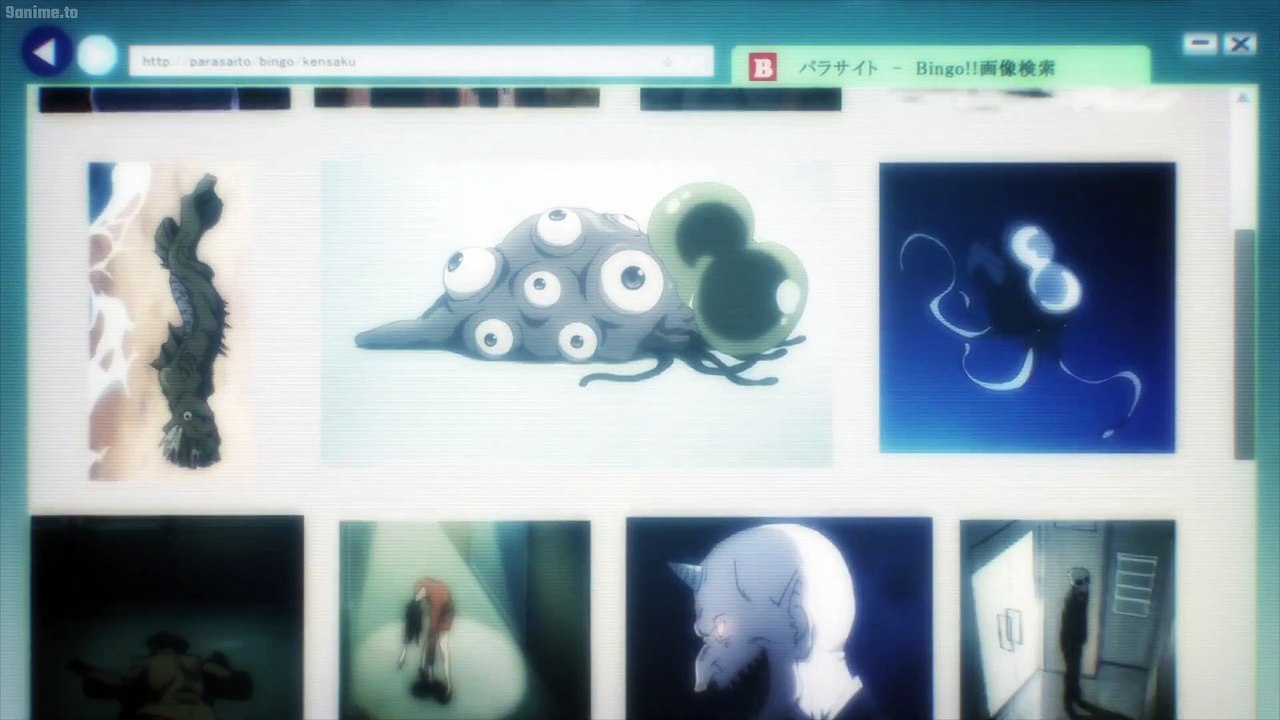Open the dark fallen figure image
Viewport: 1280px width, 720px height.
[167, 617]
